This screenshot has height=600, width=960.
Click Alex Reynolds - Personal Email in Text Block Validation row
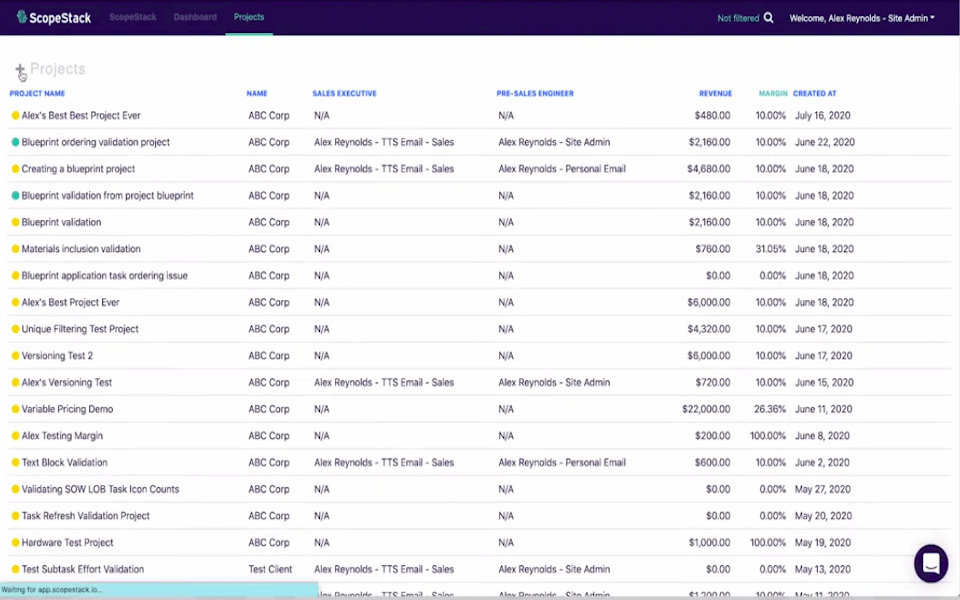tap(561, 462)
